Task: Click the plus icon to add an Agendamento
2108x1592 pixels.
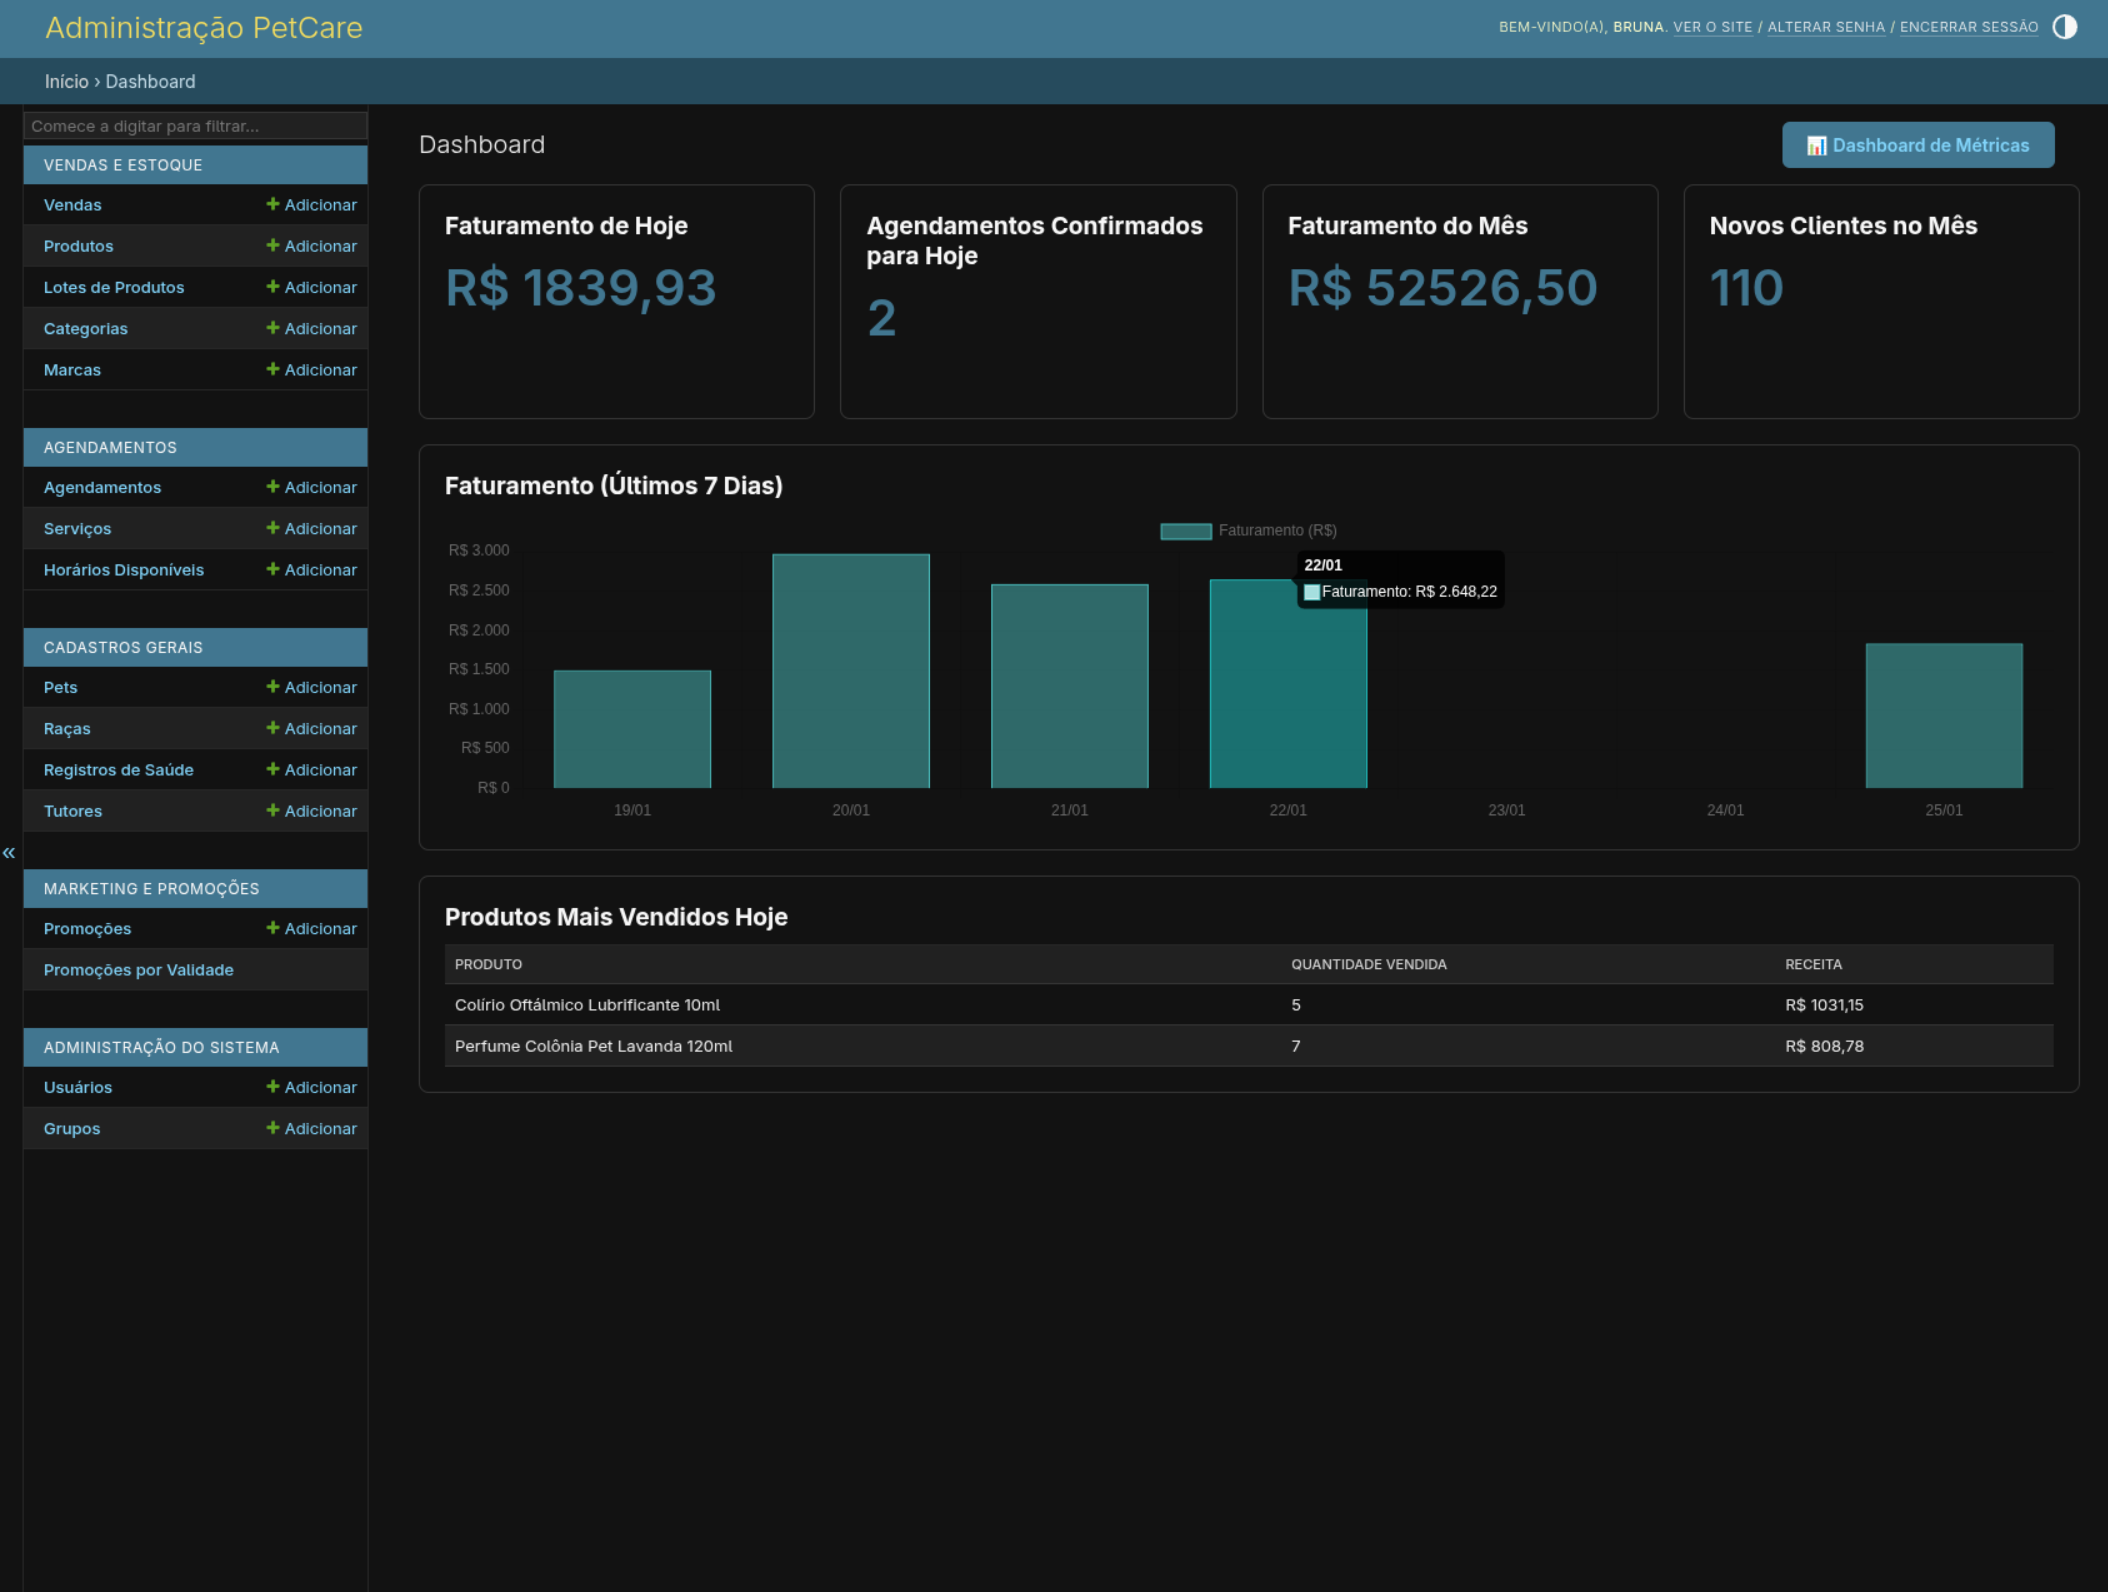Action: (272, 487)
